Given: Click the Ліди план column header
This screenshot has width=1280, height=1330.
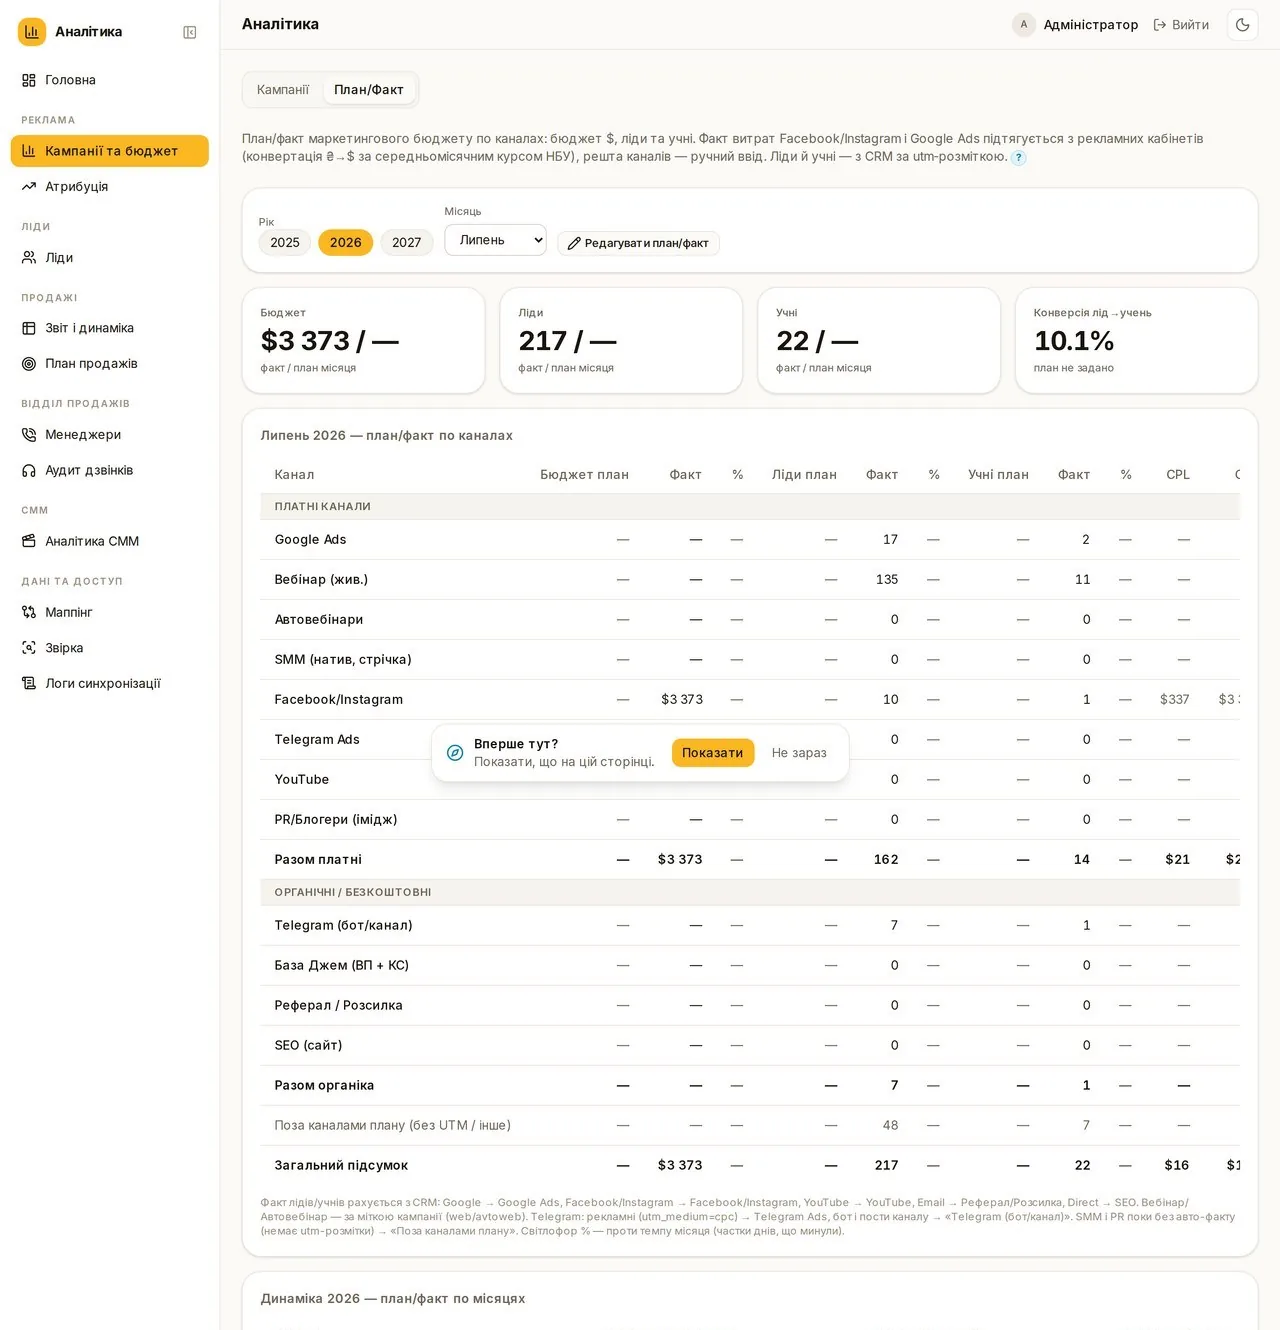Looking at the screenshot, I should tap(804, 475).
